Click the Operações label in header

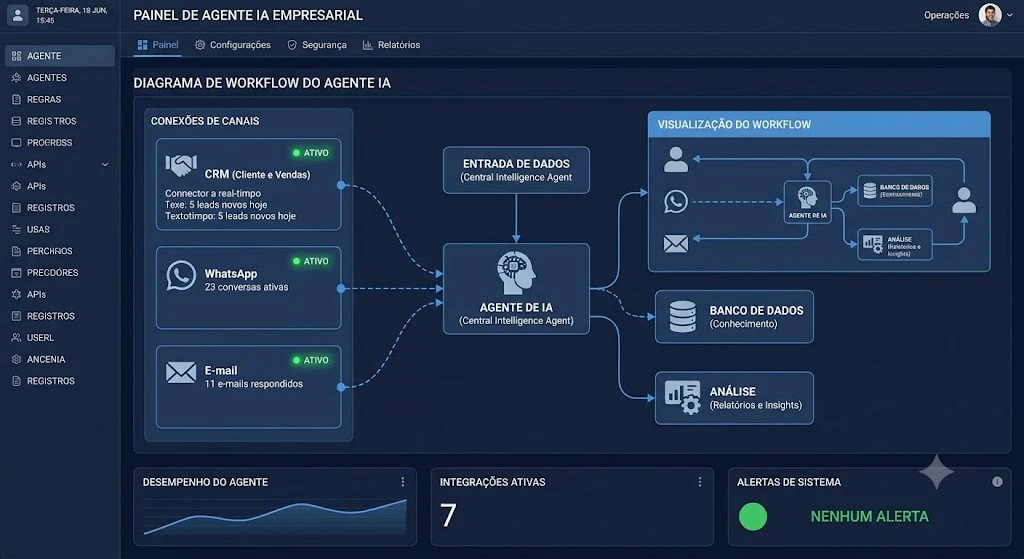946,15
